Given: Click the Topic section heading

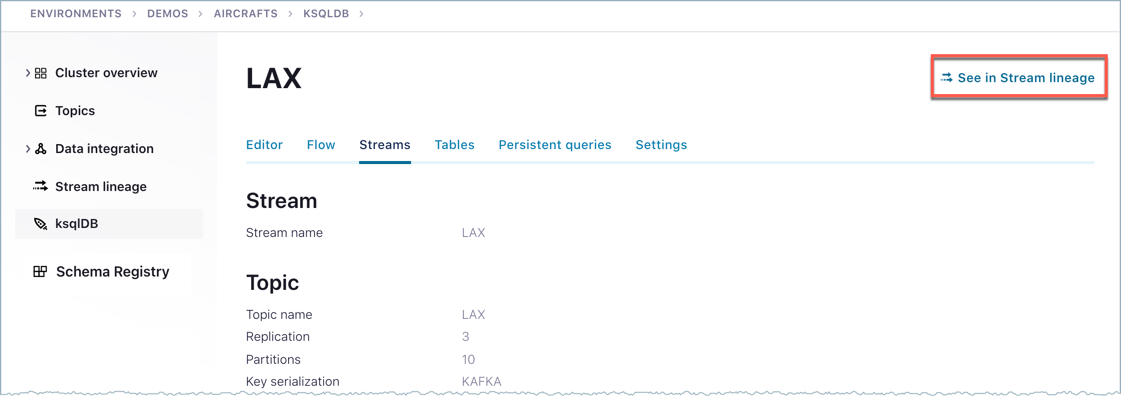Looking at the screenshot, I should point(272,283).
